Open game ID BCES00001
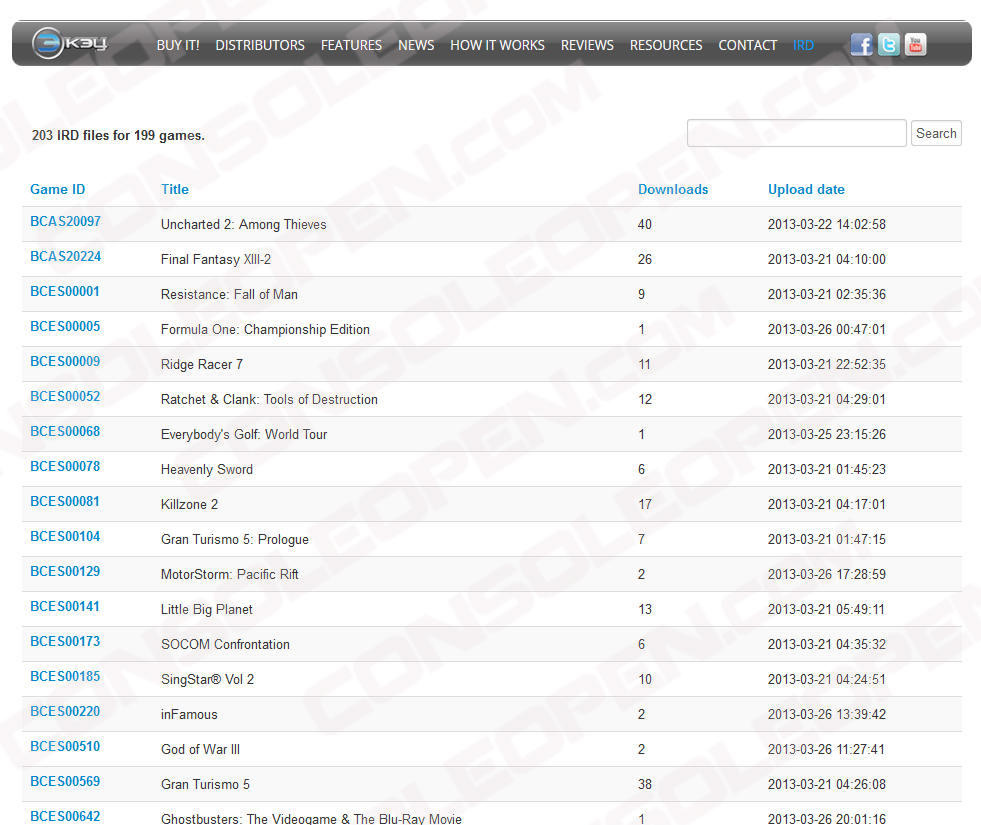The height and width of the screenshot is (825, 981). tap(64, 291)
